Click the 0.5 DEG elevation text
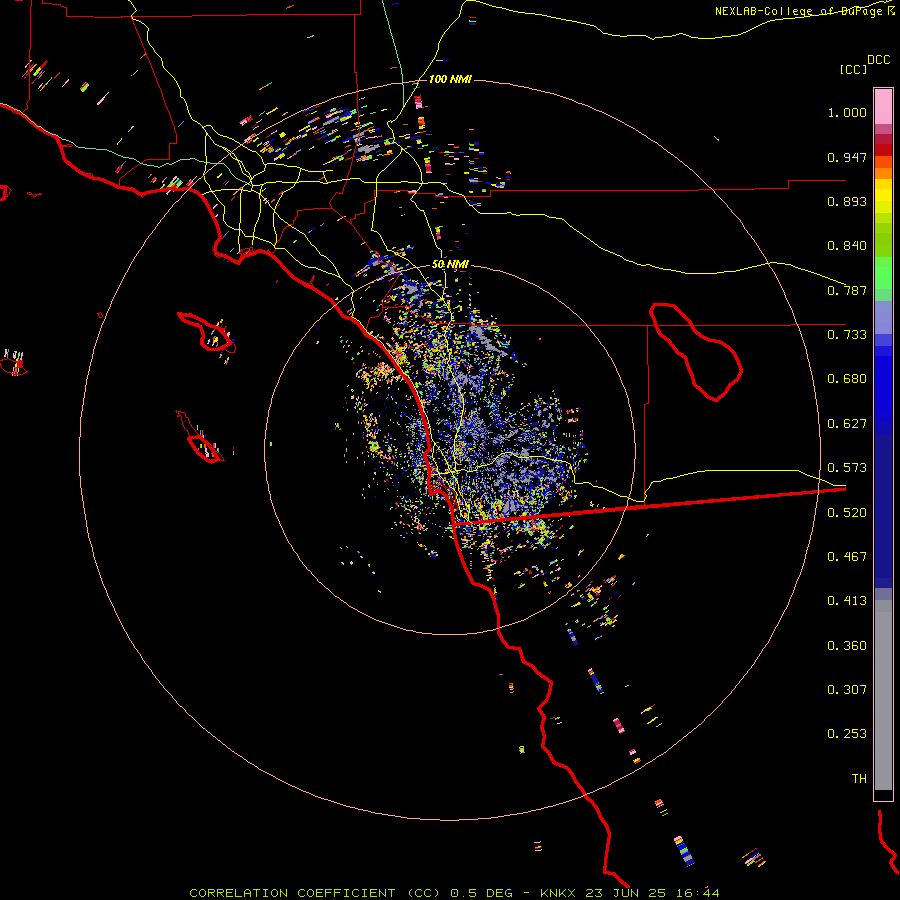This screenshot has width=900, height=900. (481, 893)
